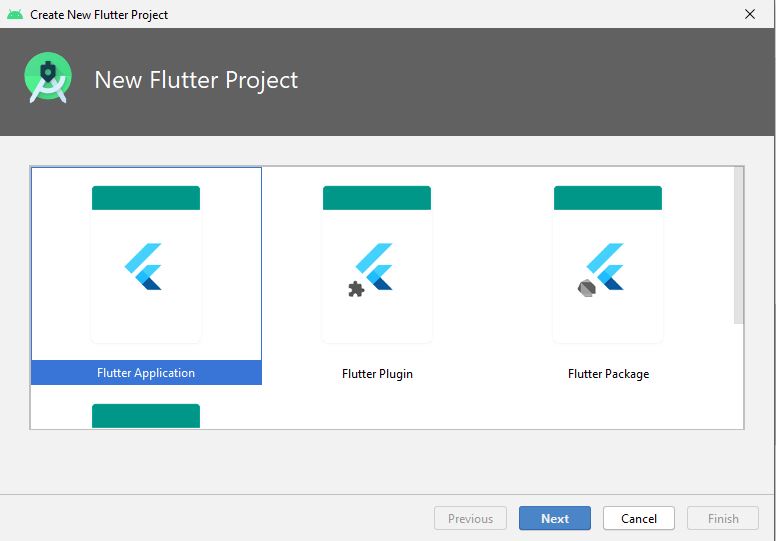The image size is (776, 541).
Task: Click the puzzle piece icon on the Plugin template
Action: pos(355,289)
